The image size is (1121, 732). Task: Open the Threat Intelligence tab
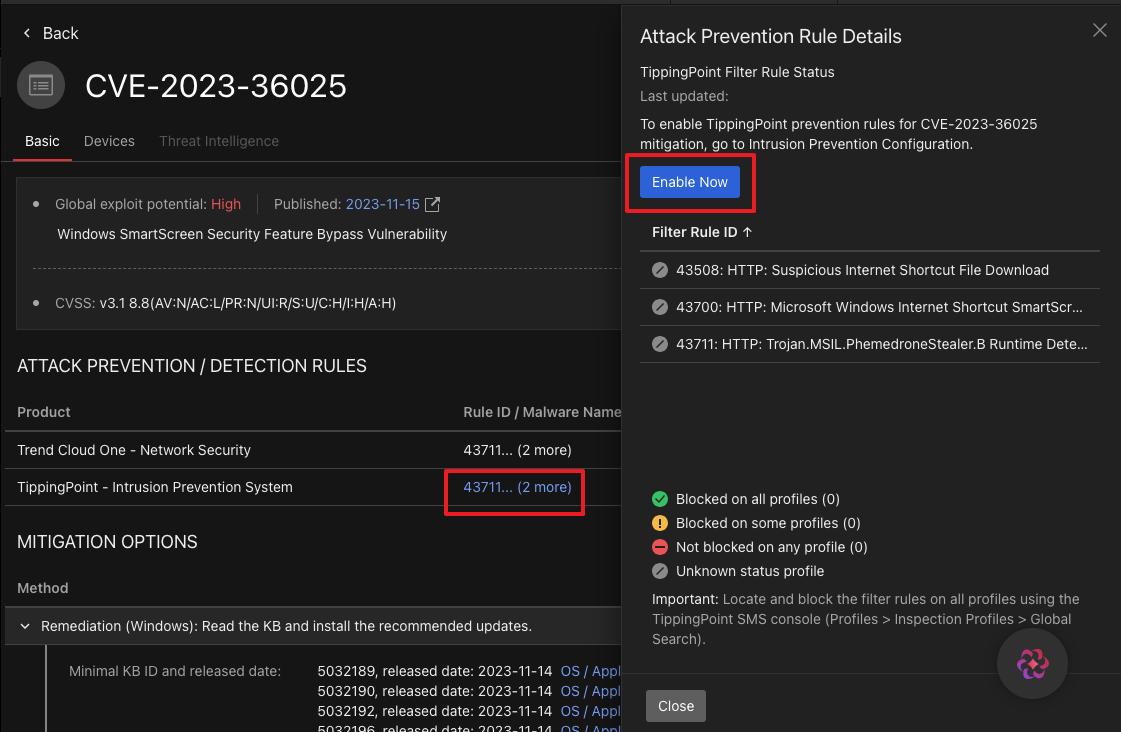click(x=219, y=141)
